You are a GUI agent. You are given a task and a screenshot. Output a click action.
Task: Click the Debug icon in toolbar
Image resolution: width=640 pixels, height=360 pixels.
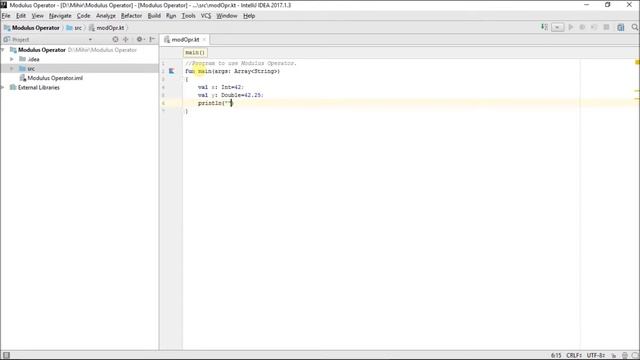pyautogui.click(x=582, y=27)
